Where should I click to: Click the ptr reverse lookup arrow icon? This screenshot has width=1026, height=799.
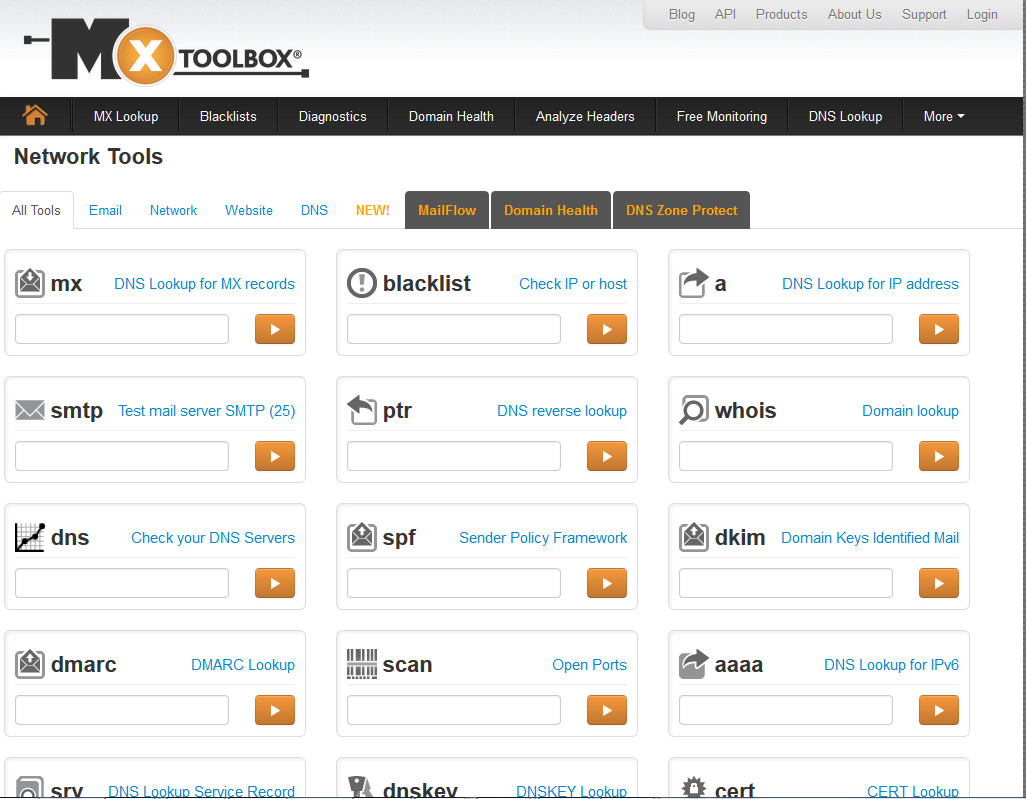pyautogui.click(x=361, y=409)
